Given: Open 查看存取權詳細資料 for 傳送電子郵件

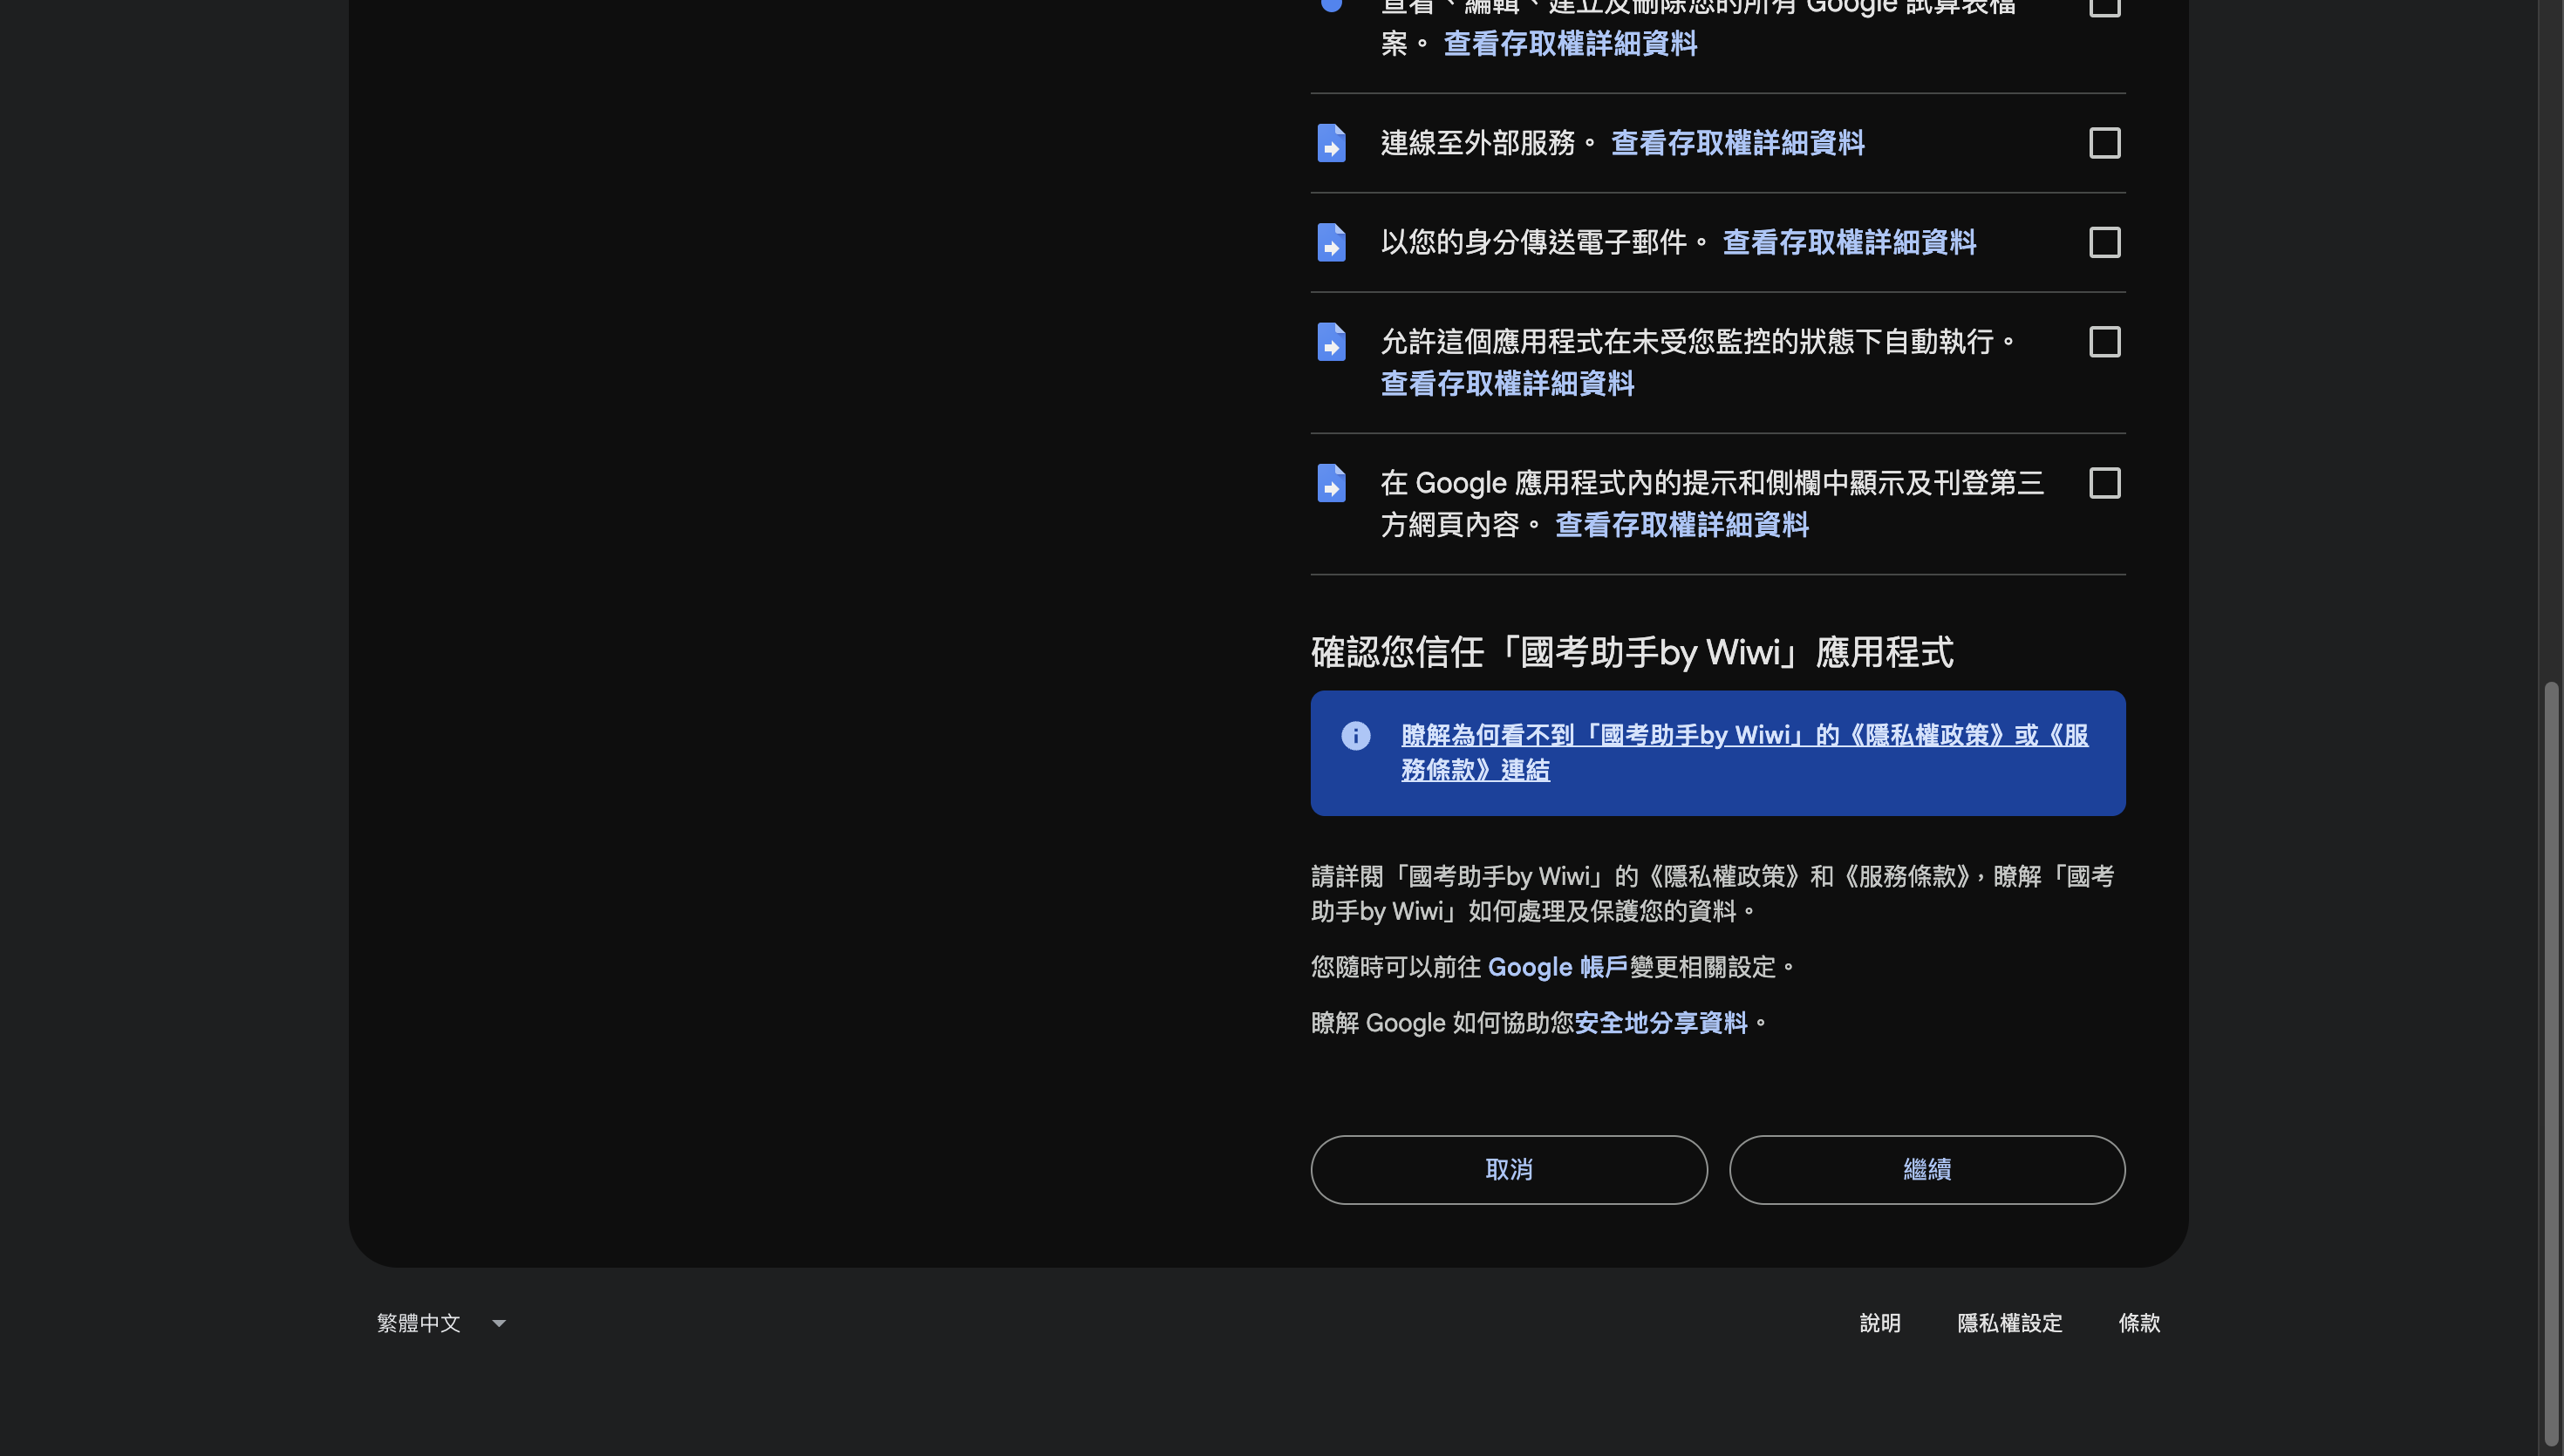Looking at the screenshot, I should click(1849, 242).
